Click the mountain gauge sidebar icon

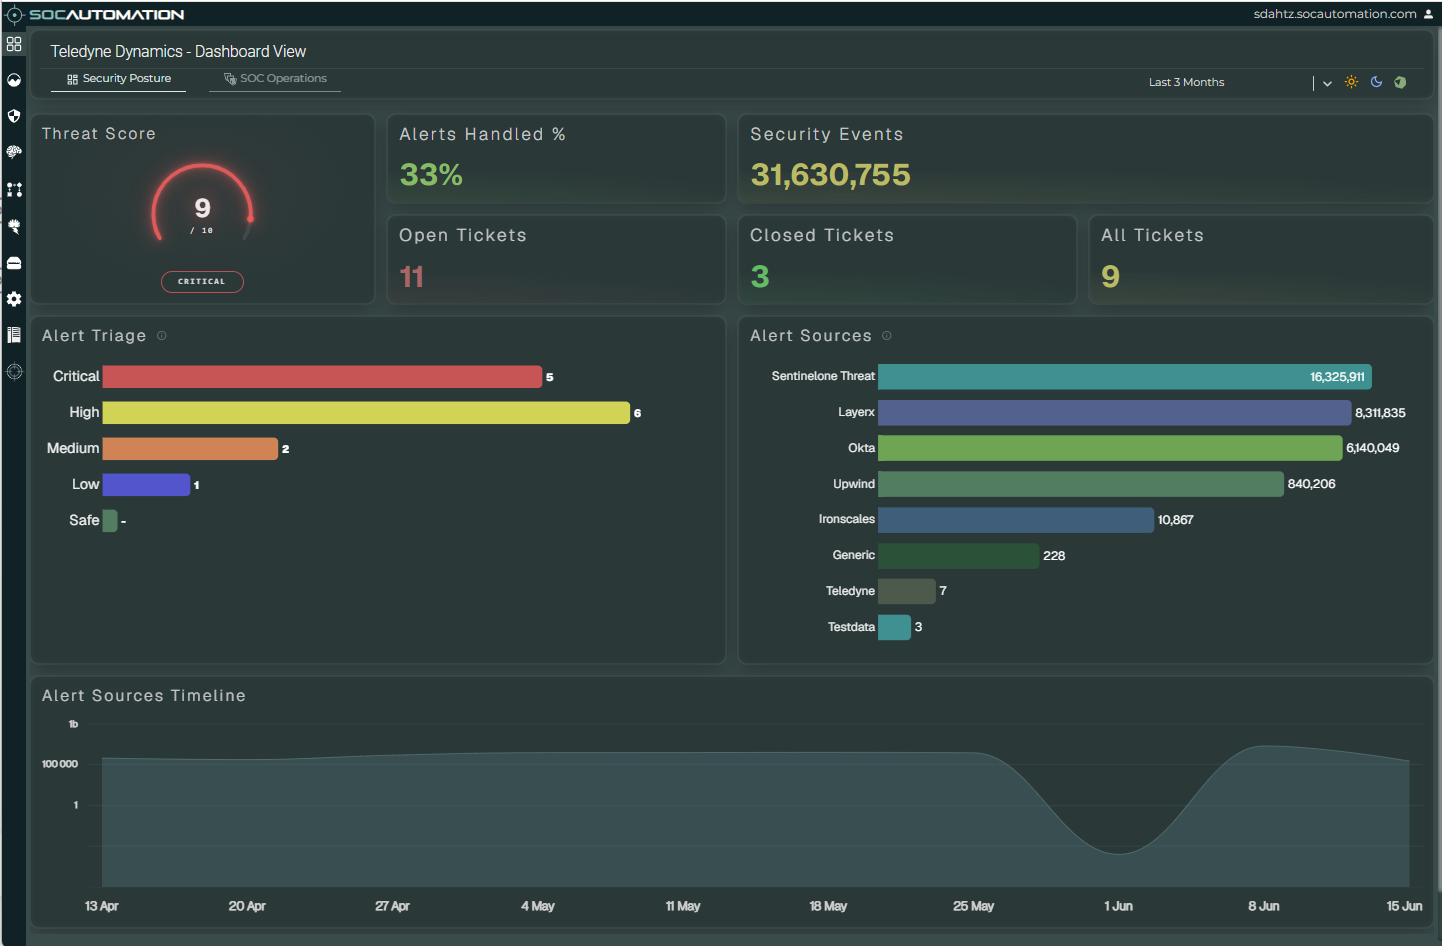click(x=14, y=80)
